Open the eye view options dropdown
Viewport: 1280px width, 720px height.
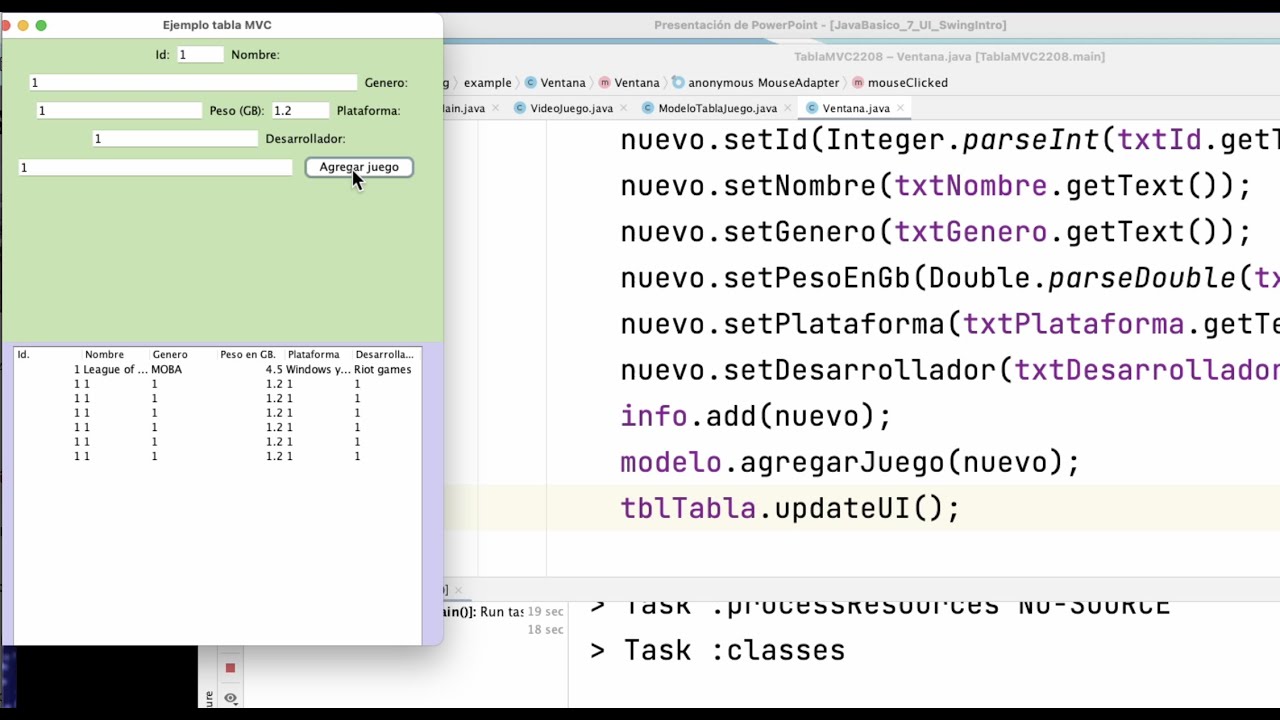coord(230,698)
